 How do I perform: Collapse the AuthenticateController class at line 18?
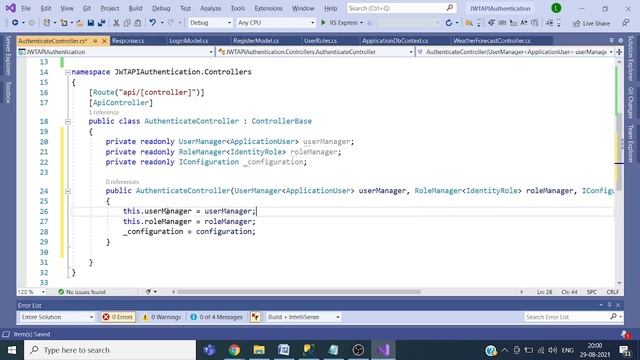coord(67,122)
